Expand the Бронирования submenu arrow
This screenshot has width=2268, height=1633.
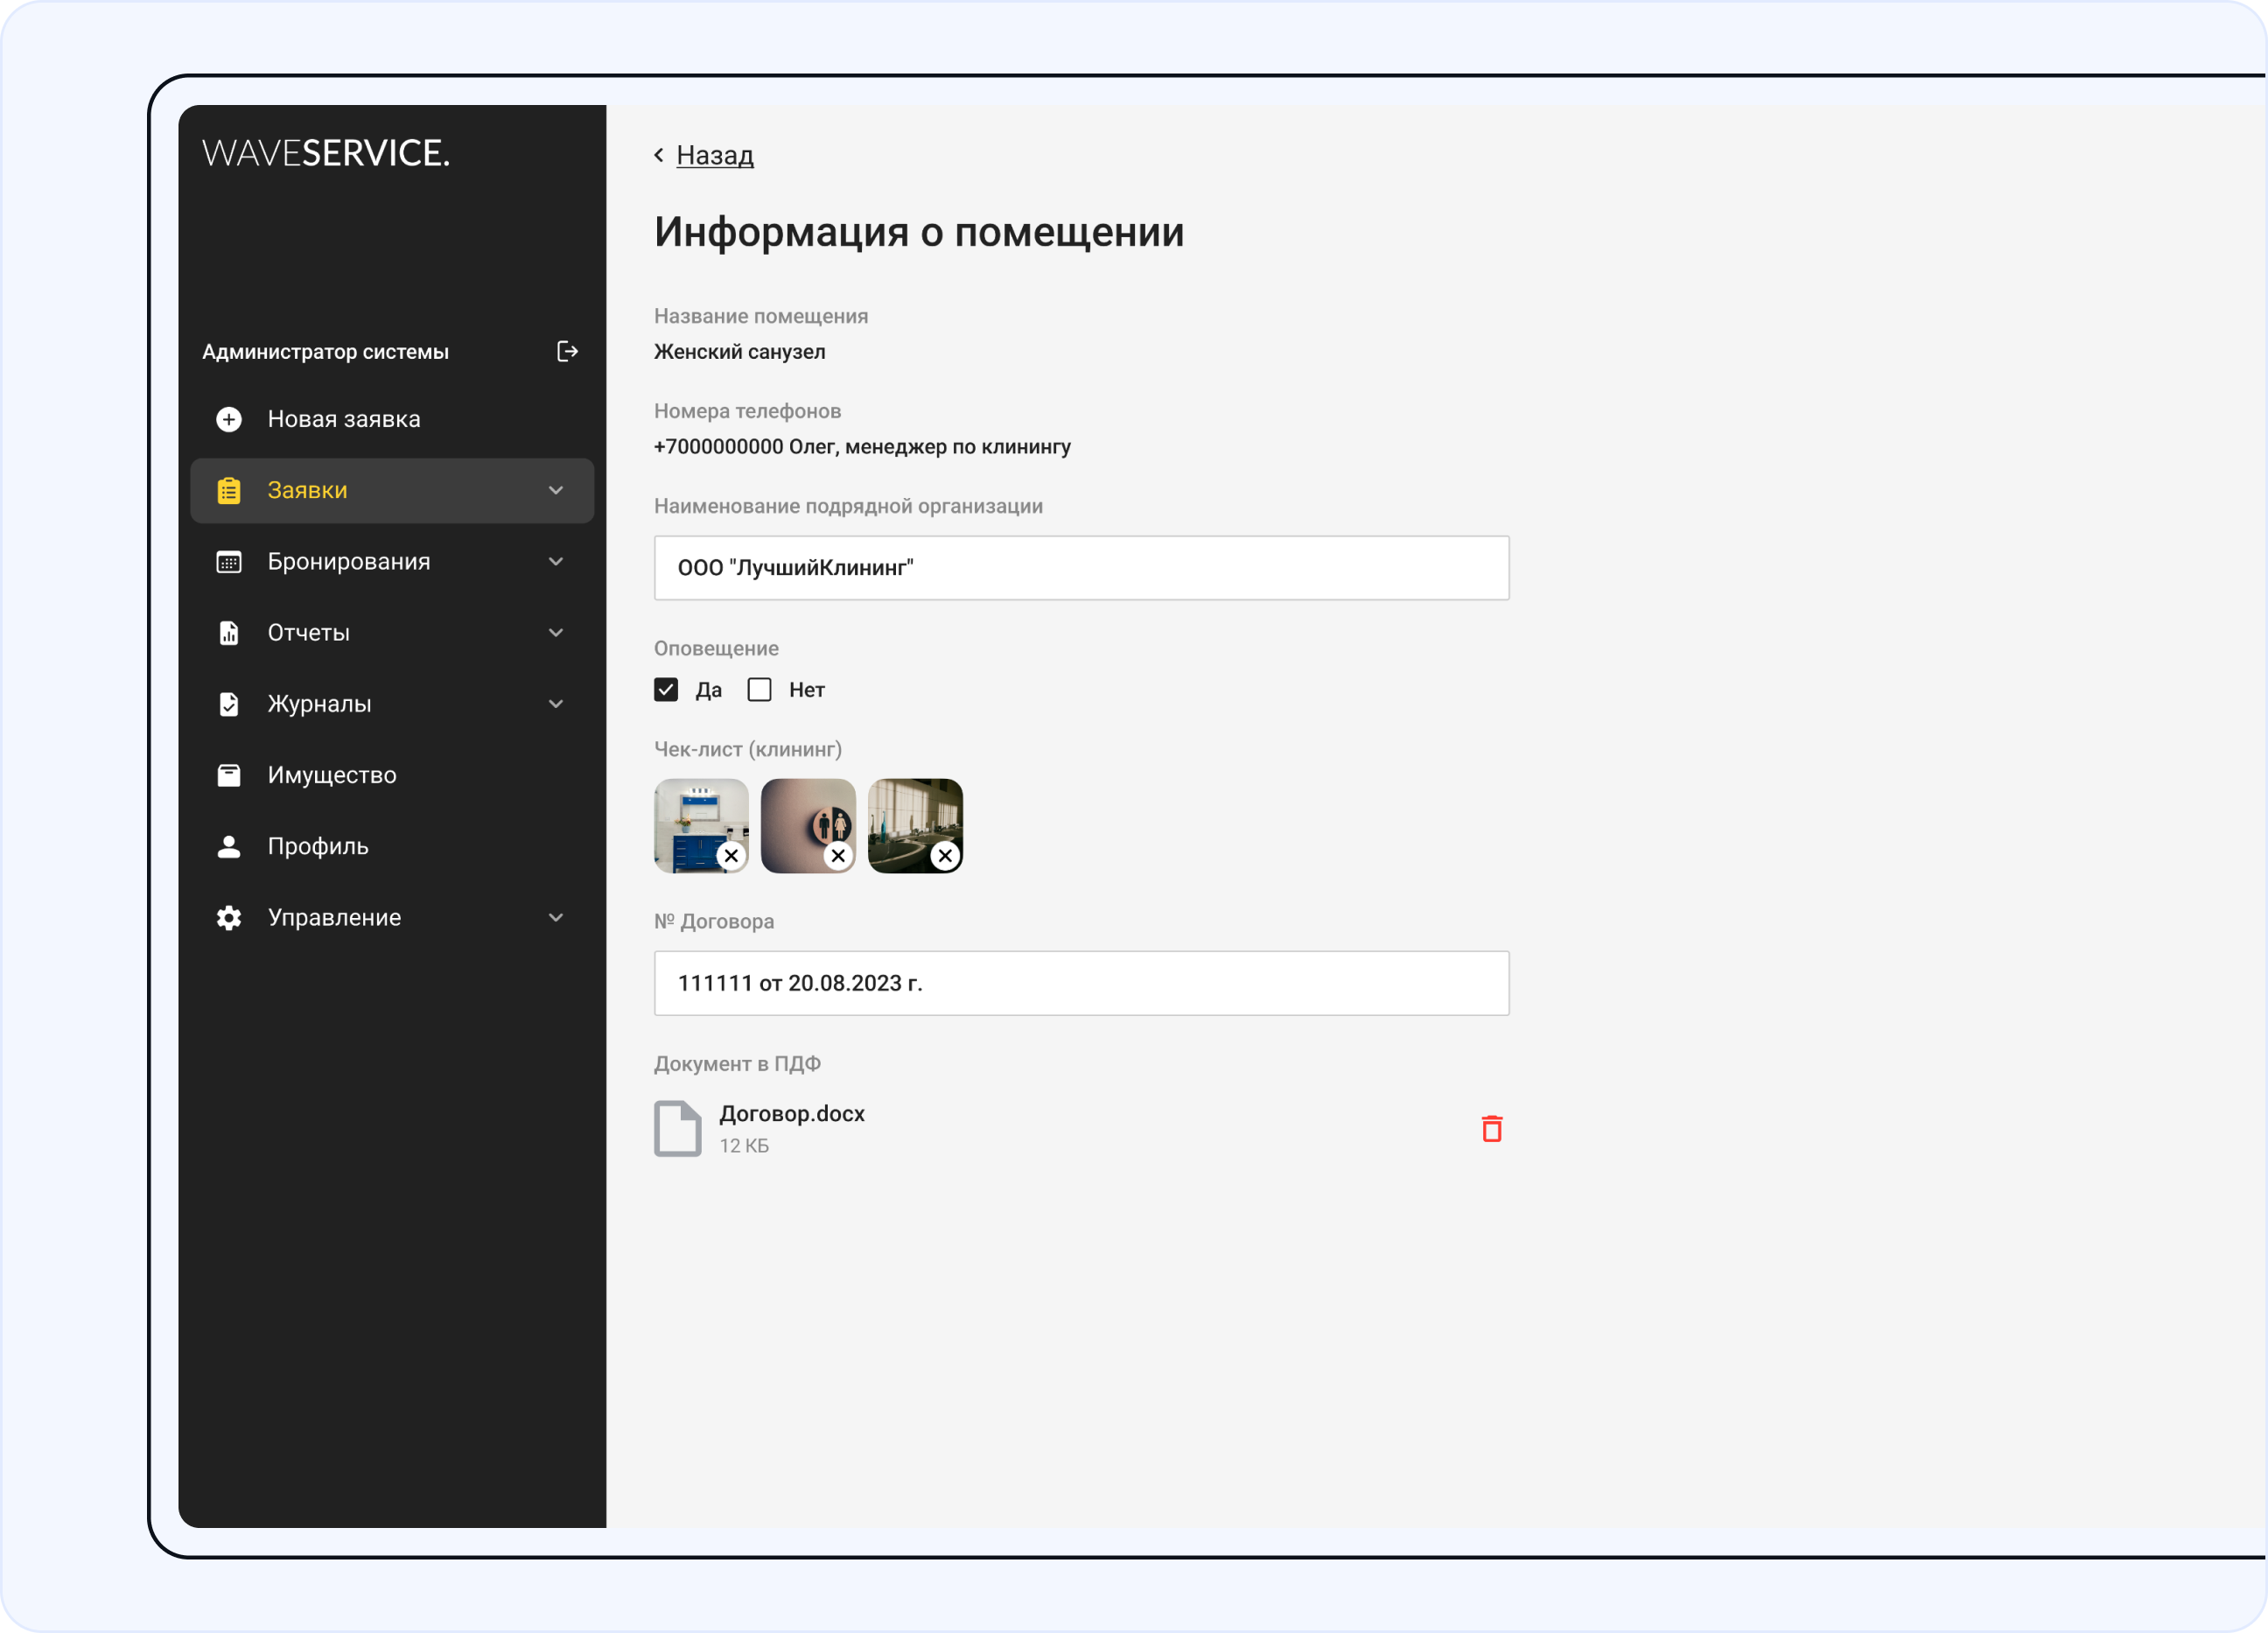pos(556,562)
